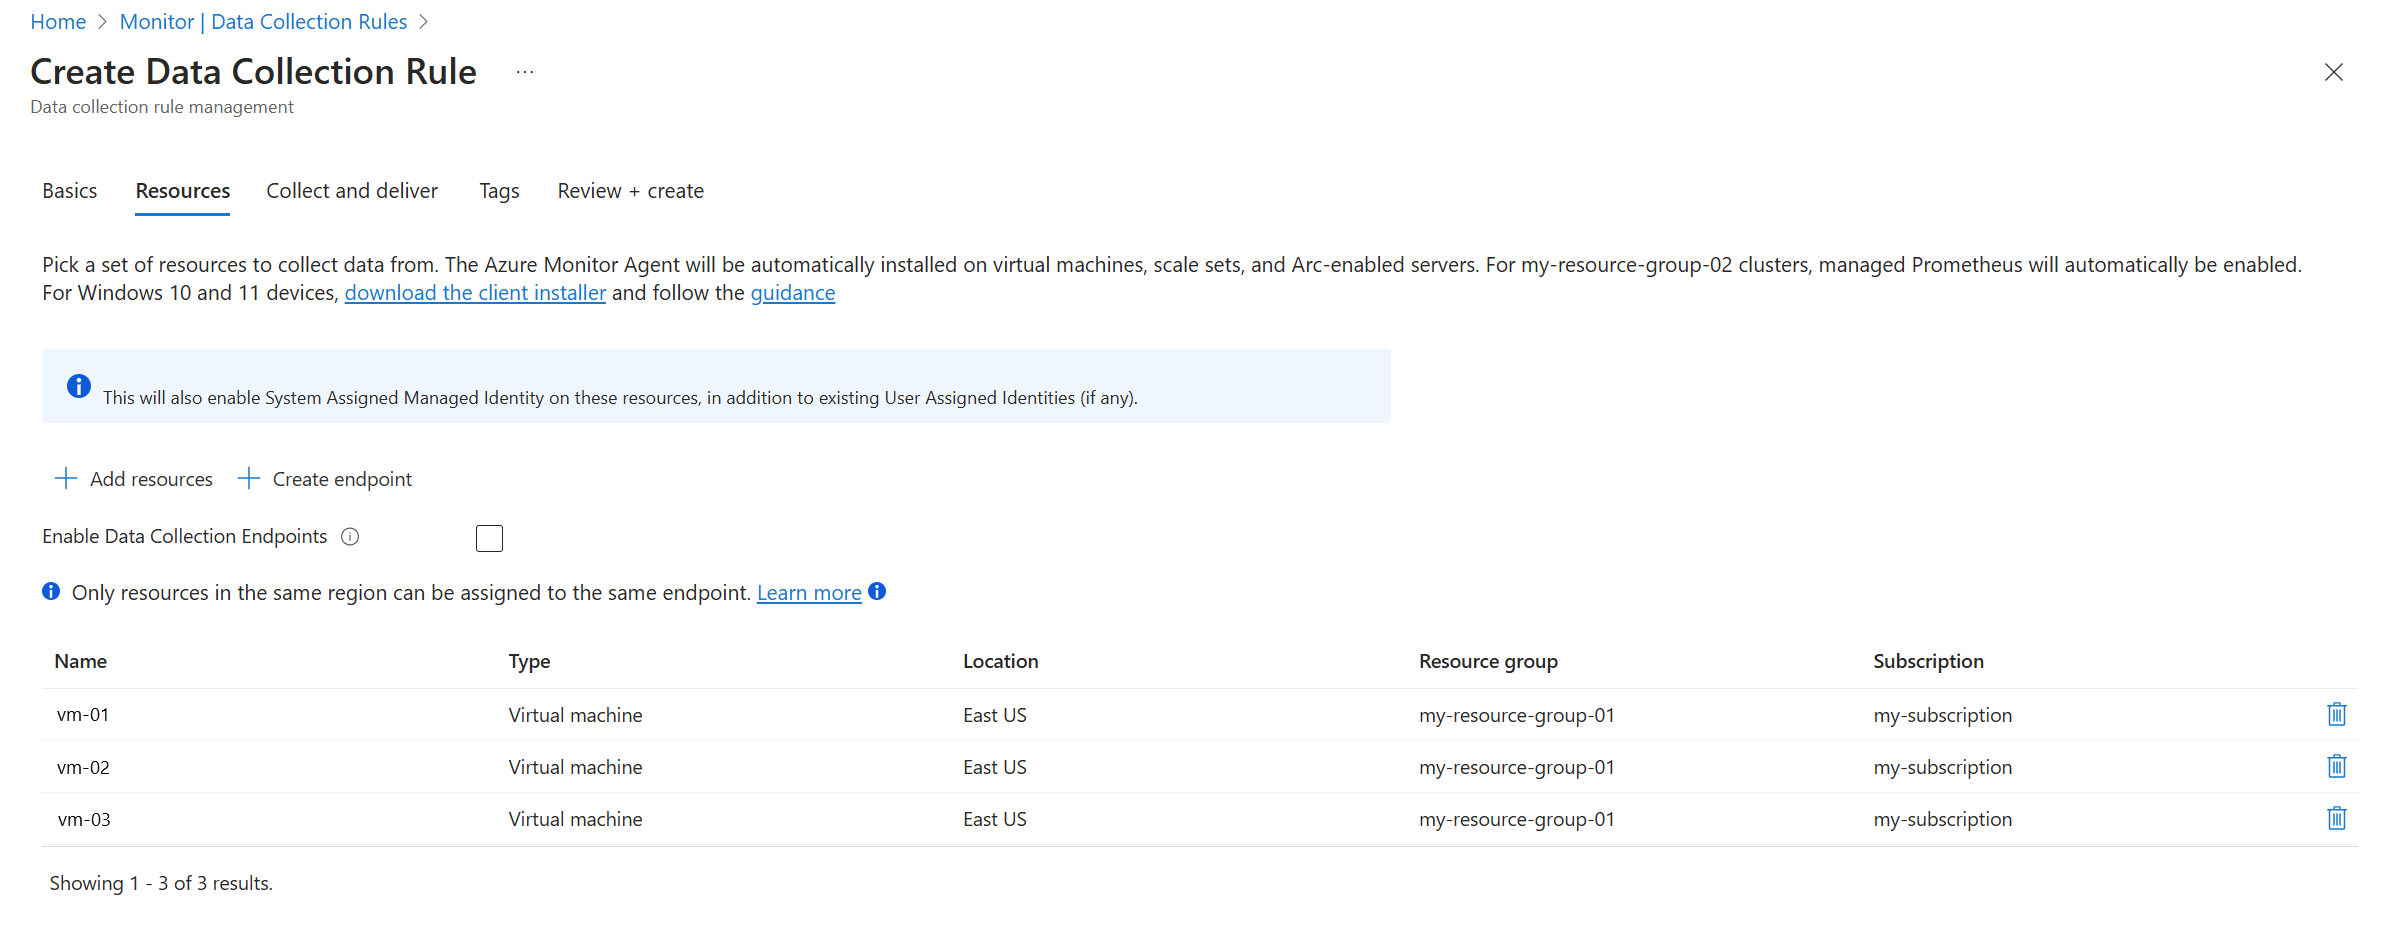Click the plus icon beside Create endpoint
The height and width of the screenshot is (945, 2385).
[248, 478]
